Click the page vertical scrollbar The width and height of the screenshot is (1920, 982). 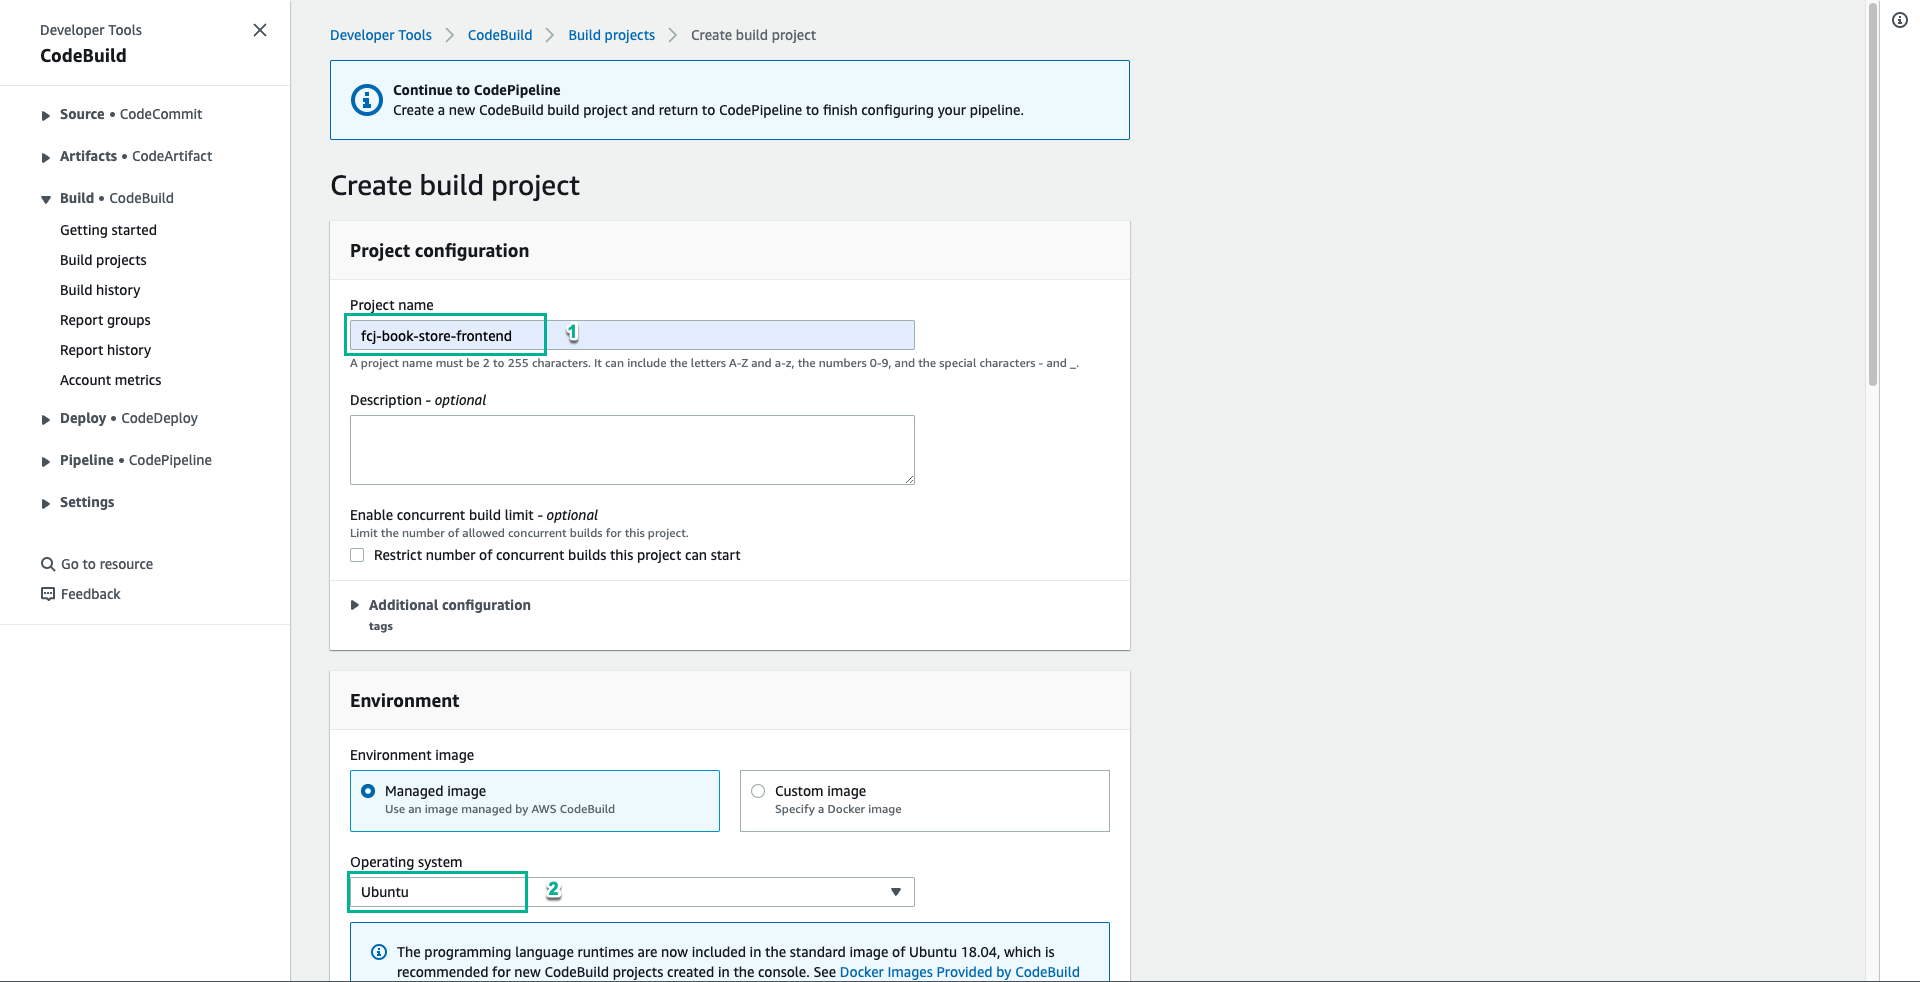click(1873, 195)
